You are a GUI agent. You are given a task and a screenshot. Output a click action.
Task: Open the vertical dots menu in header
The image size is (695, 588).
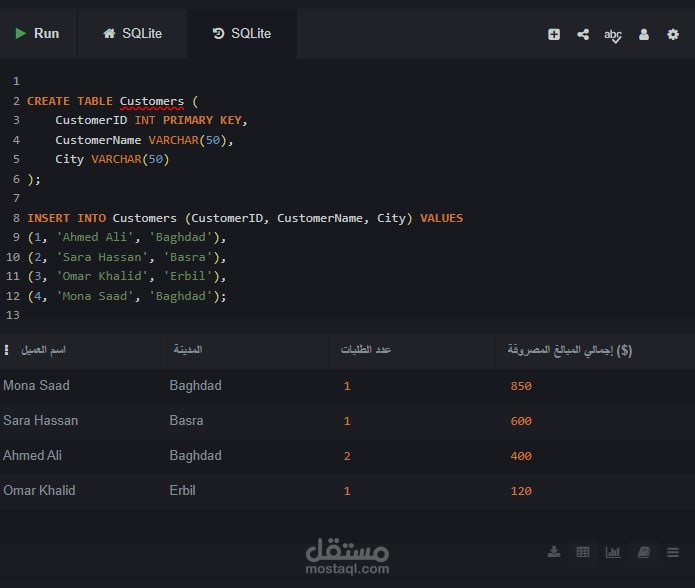click(6, 350)
